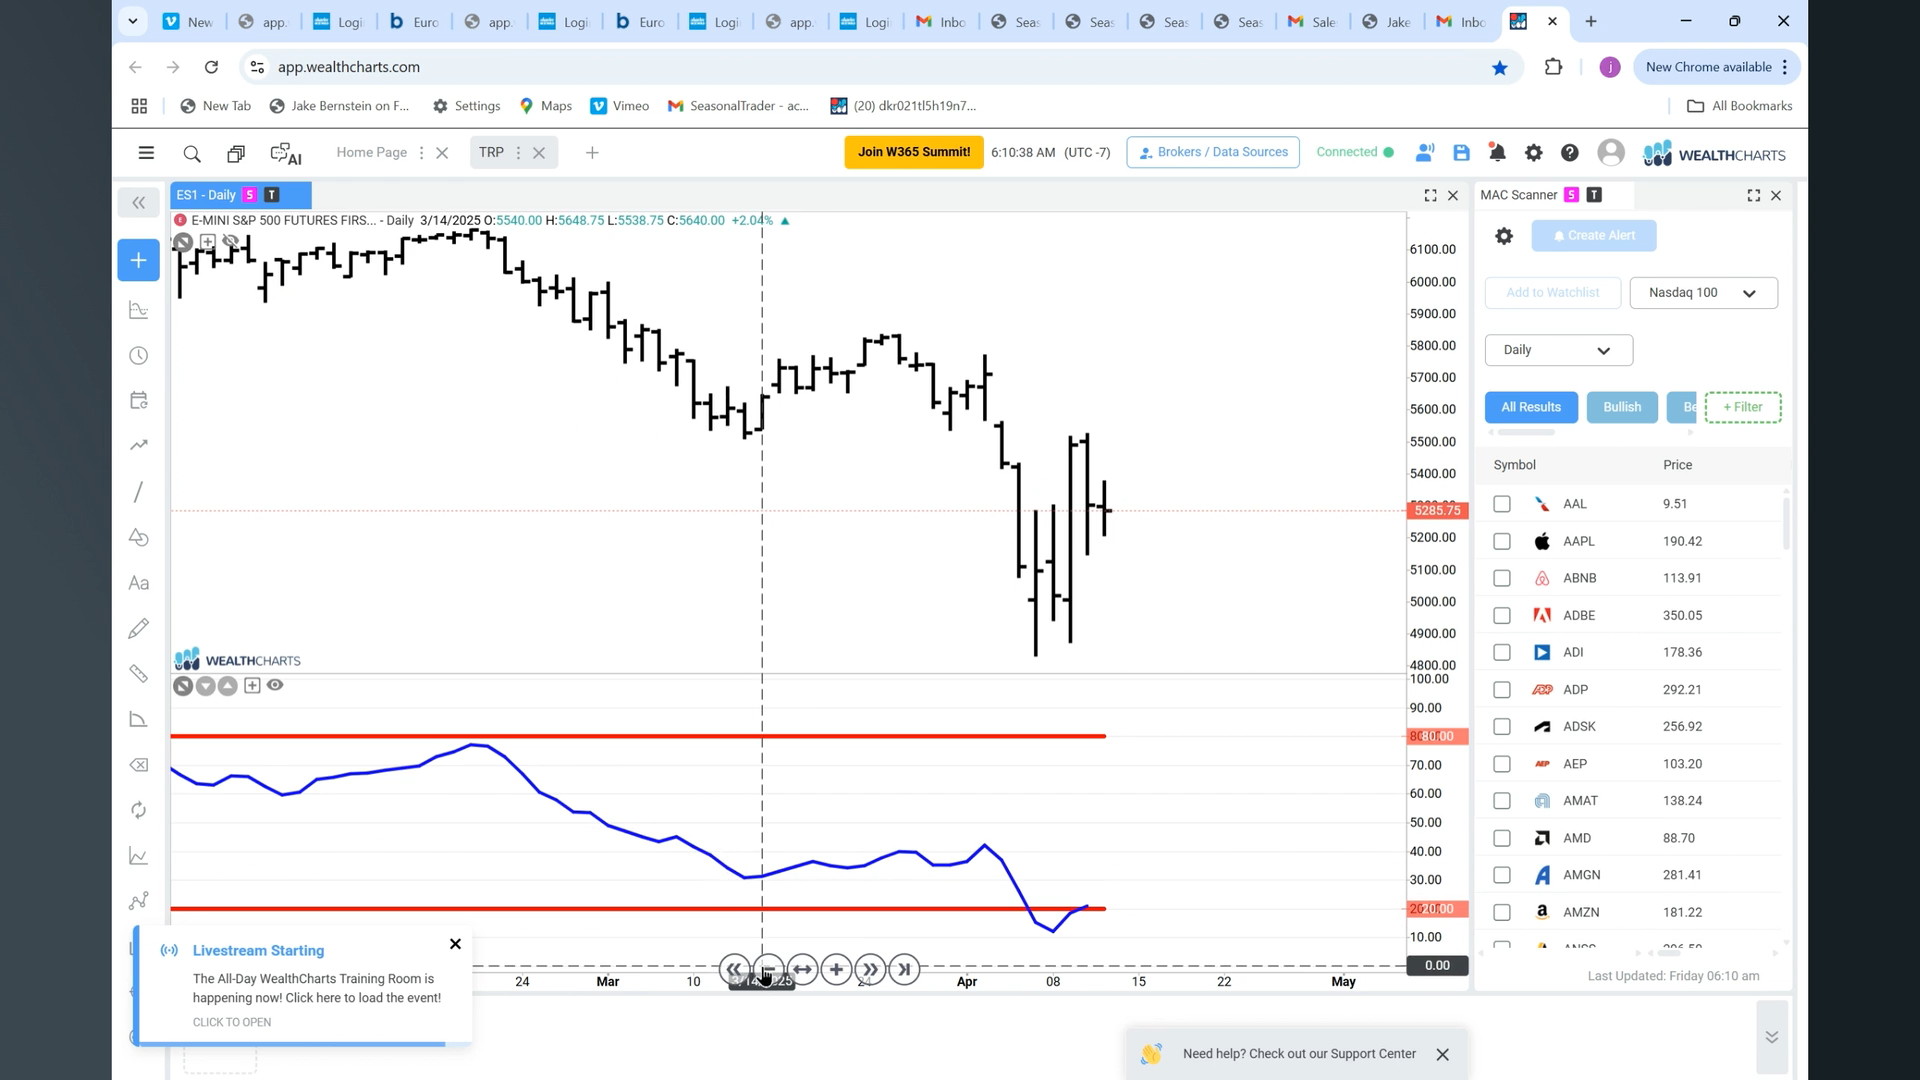Open the community people icon in header
Image resolution: width=1920 pixels, height=1080 pixels.
1425,152
